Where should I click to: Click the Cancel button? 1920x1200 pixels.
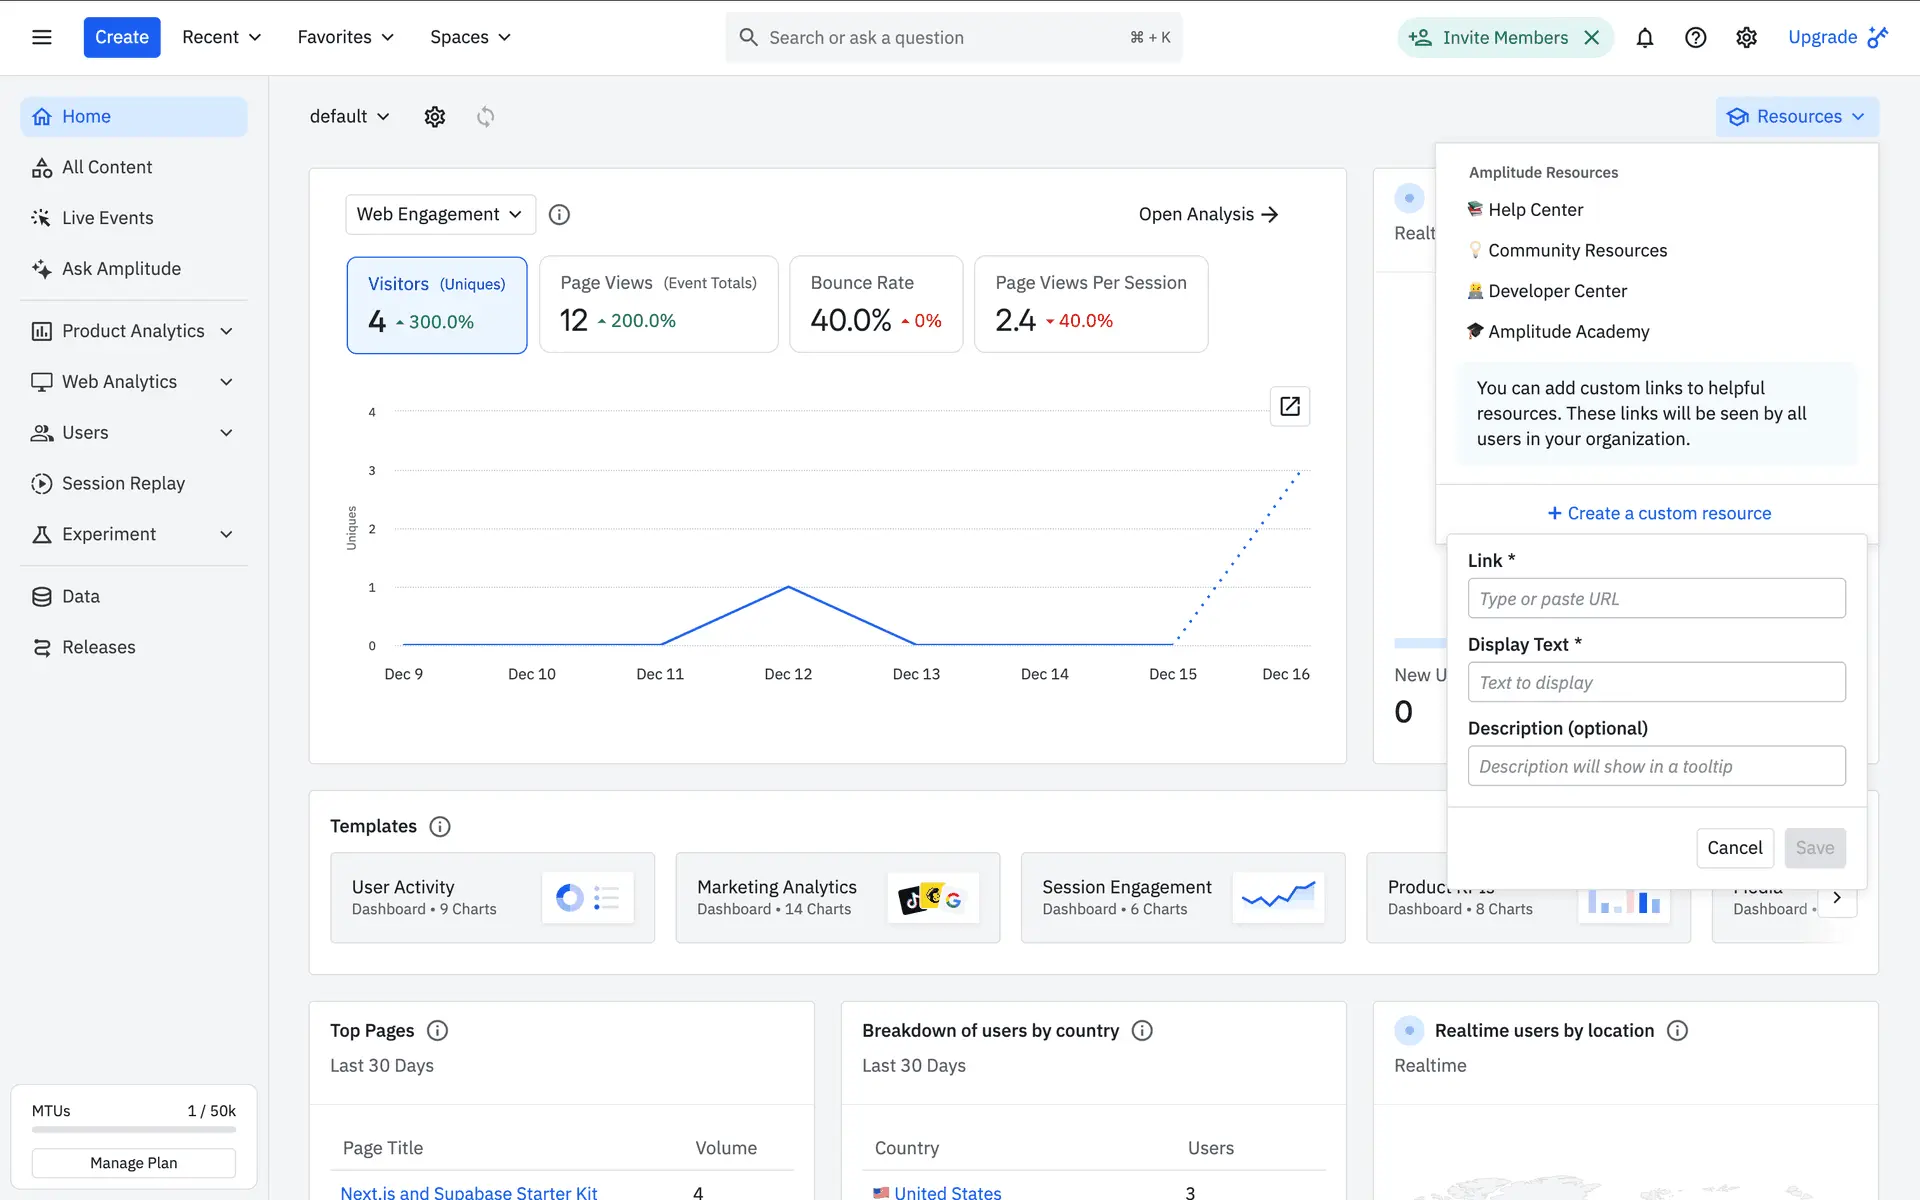point(1734,847)
